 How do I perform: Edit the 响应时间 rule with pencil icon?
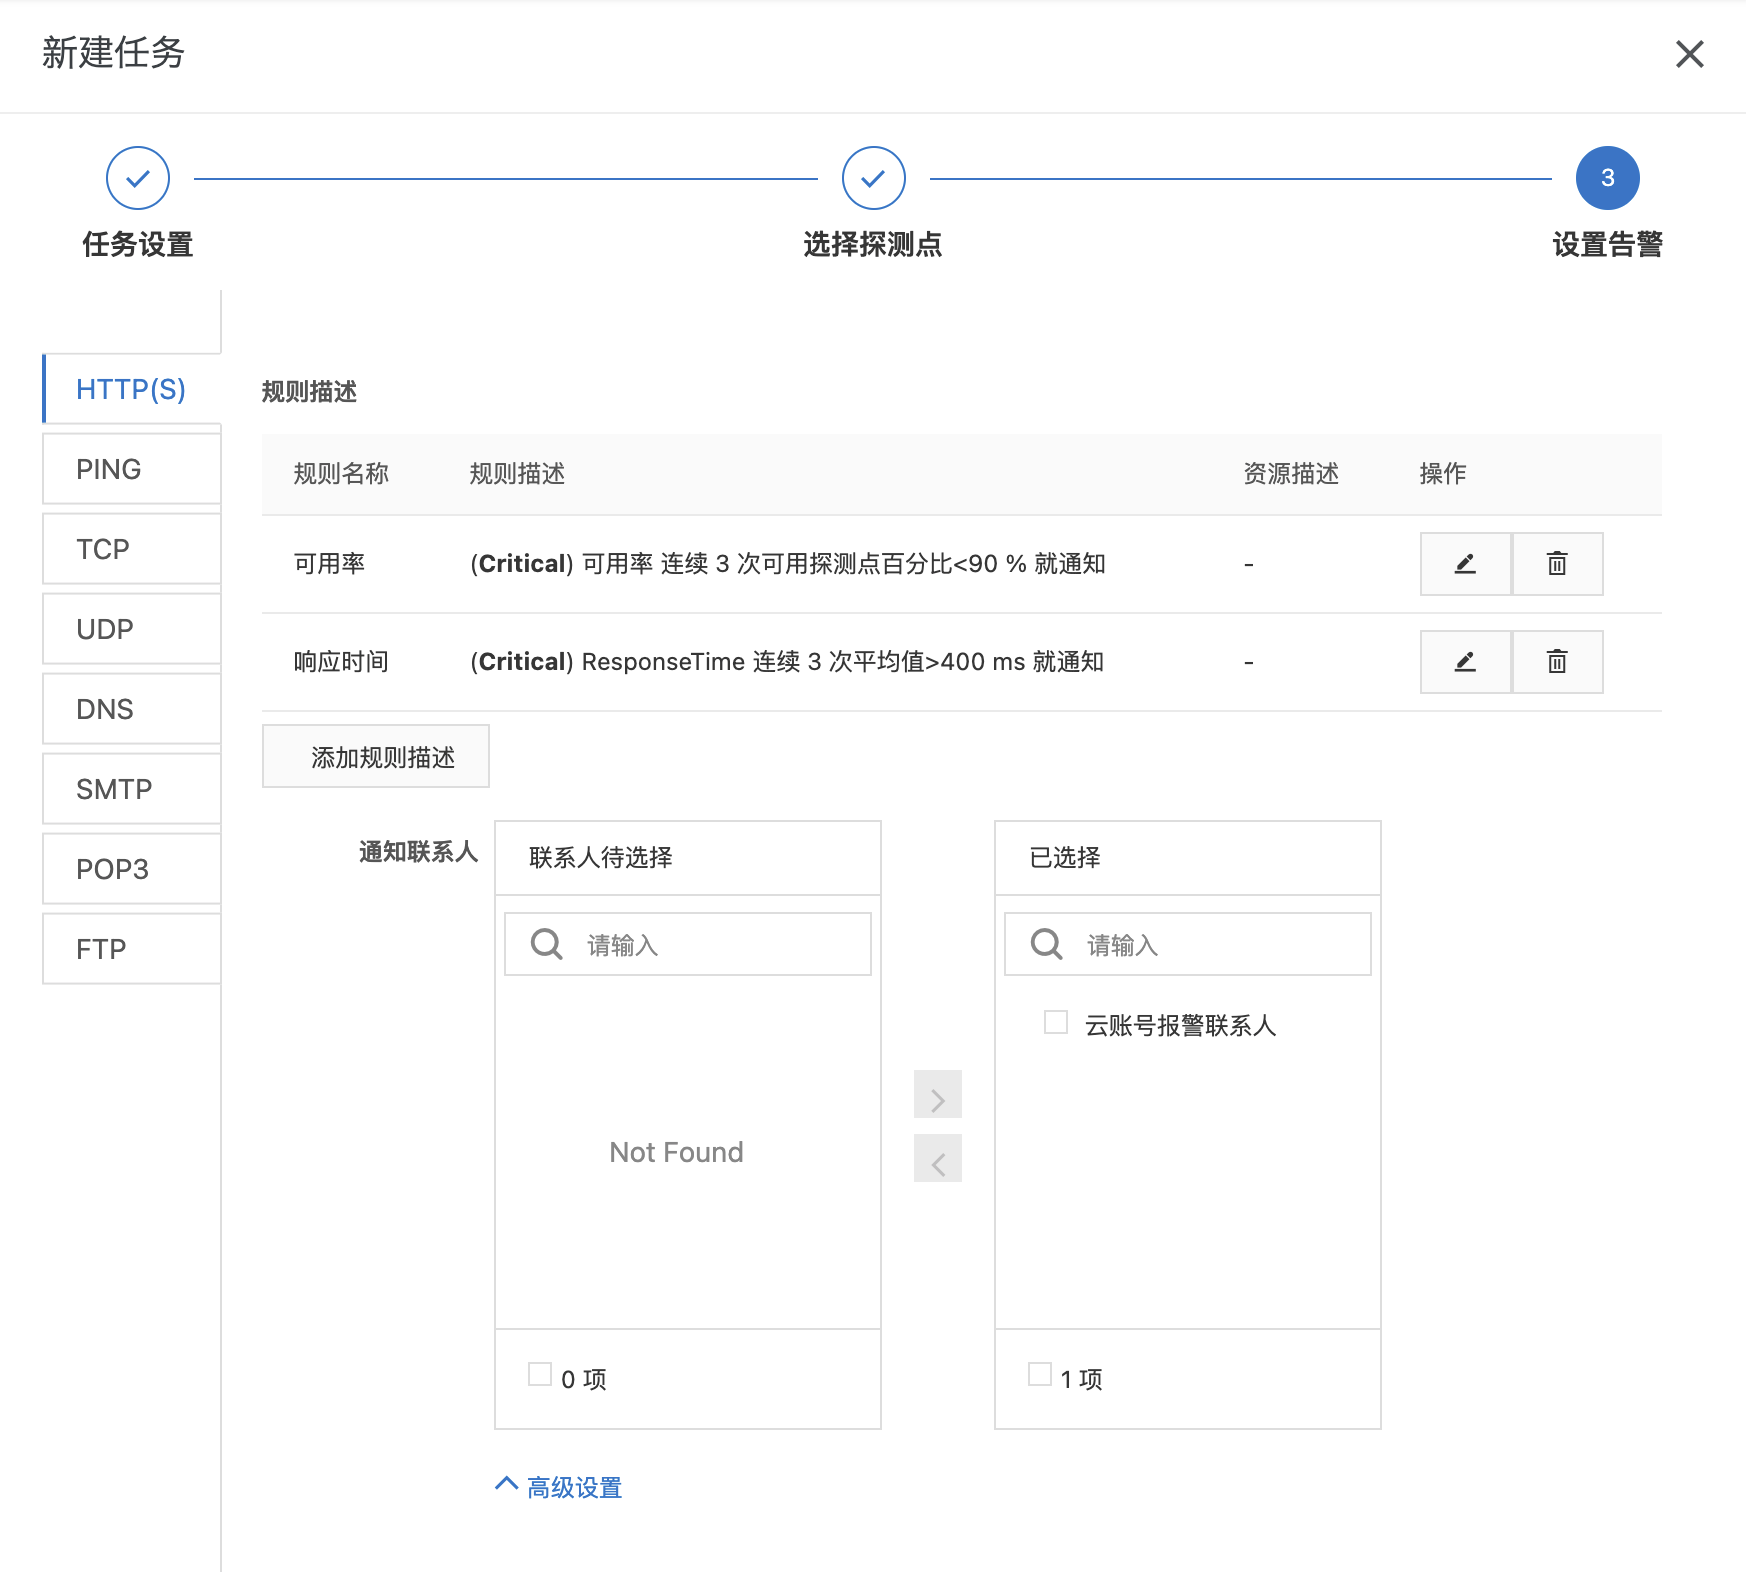coord(1465,662)
